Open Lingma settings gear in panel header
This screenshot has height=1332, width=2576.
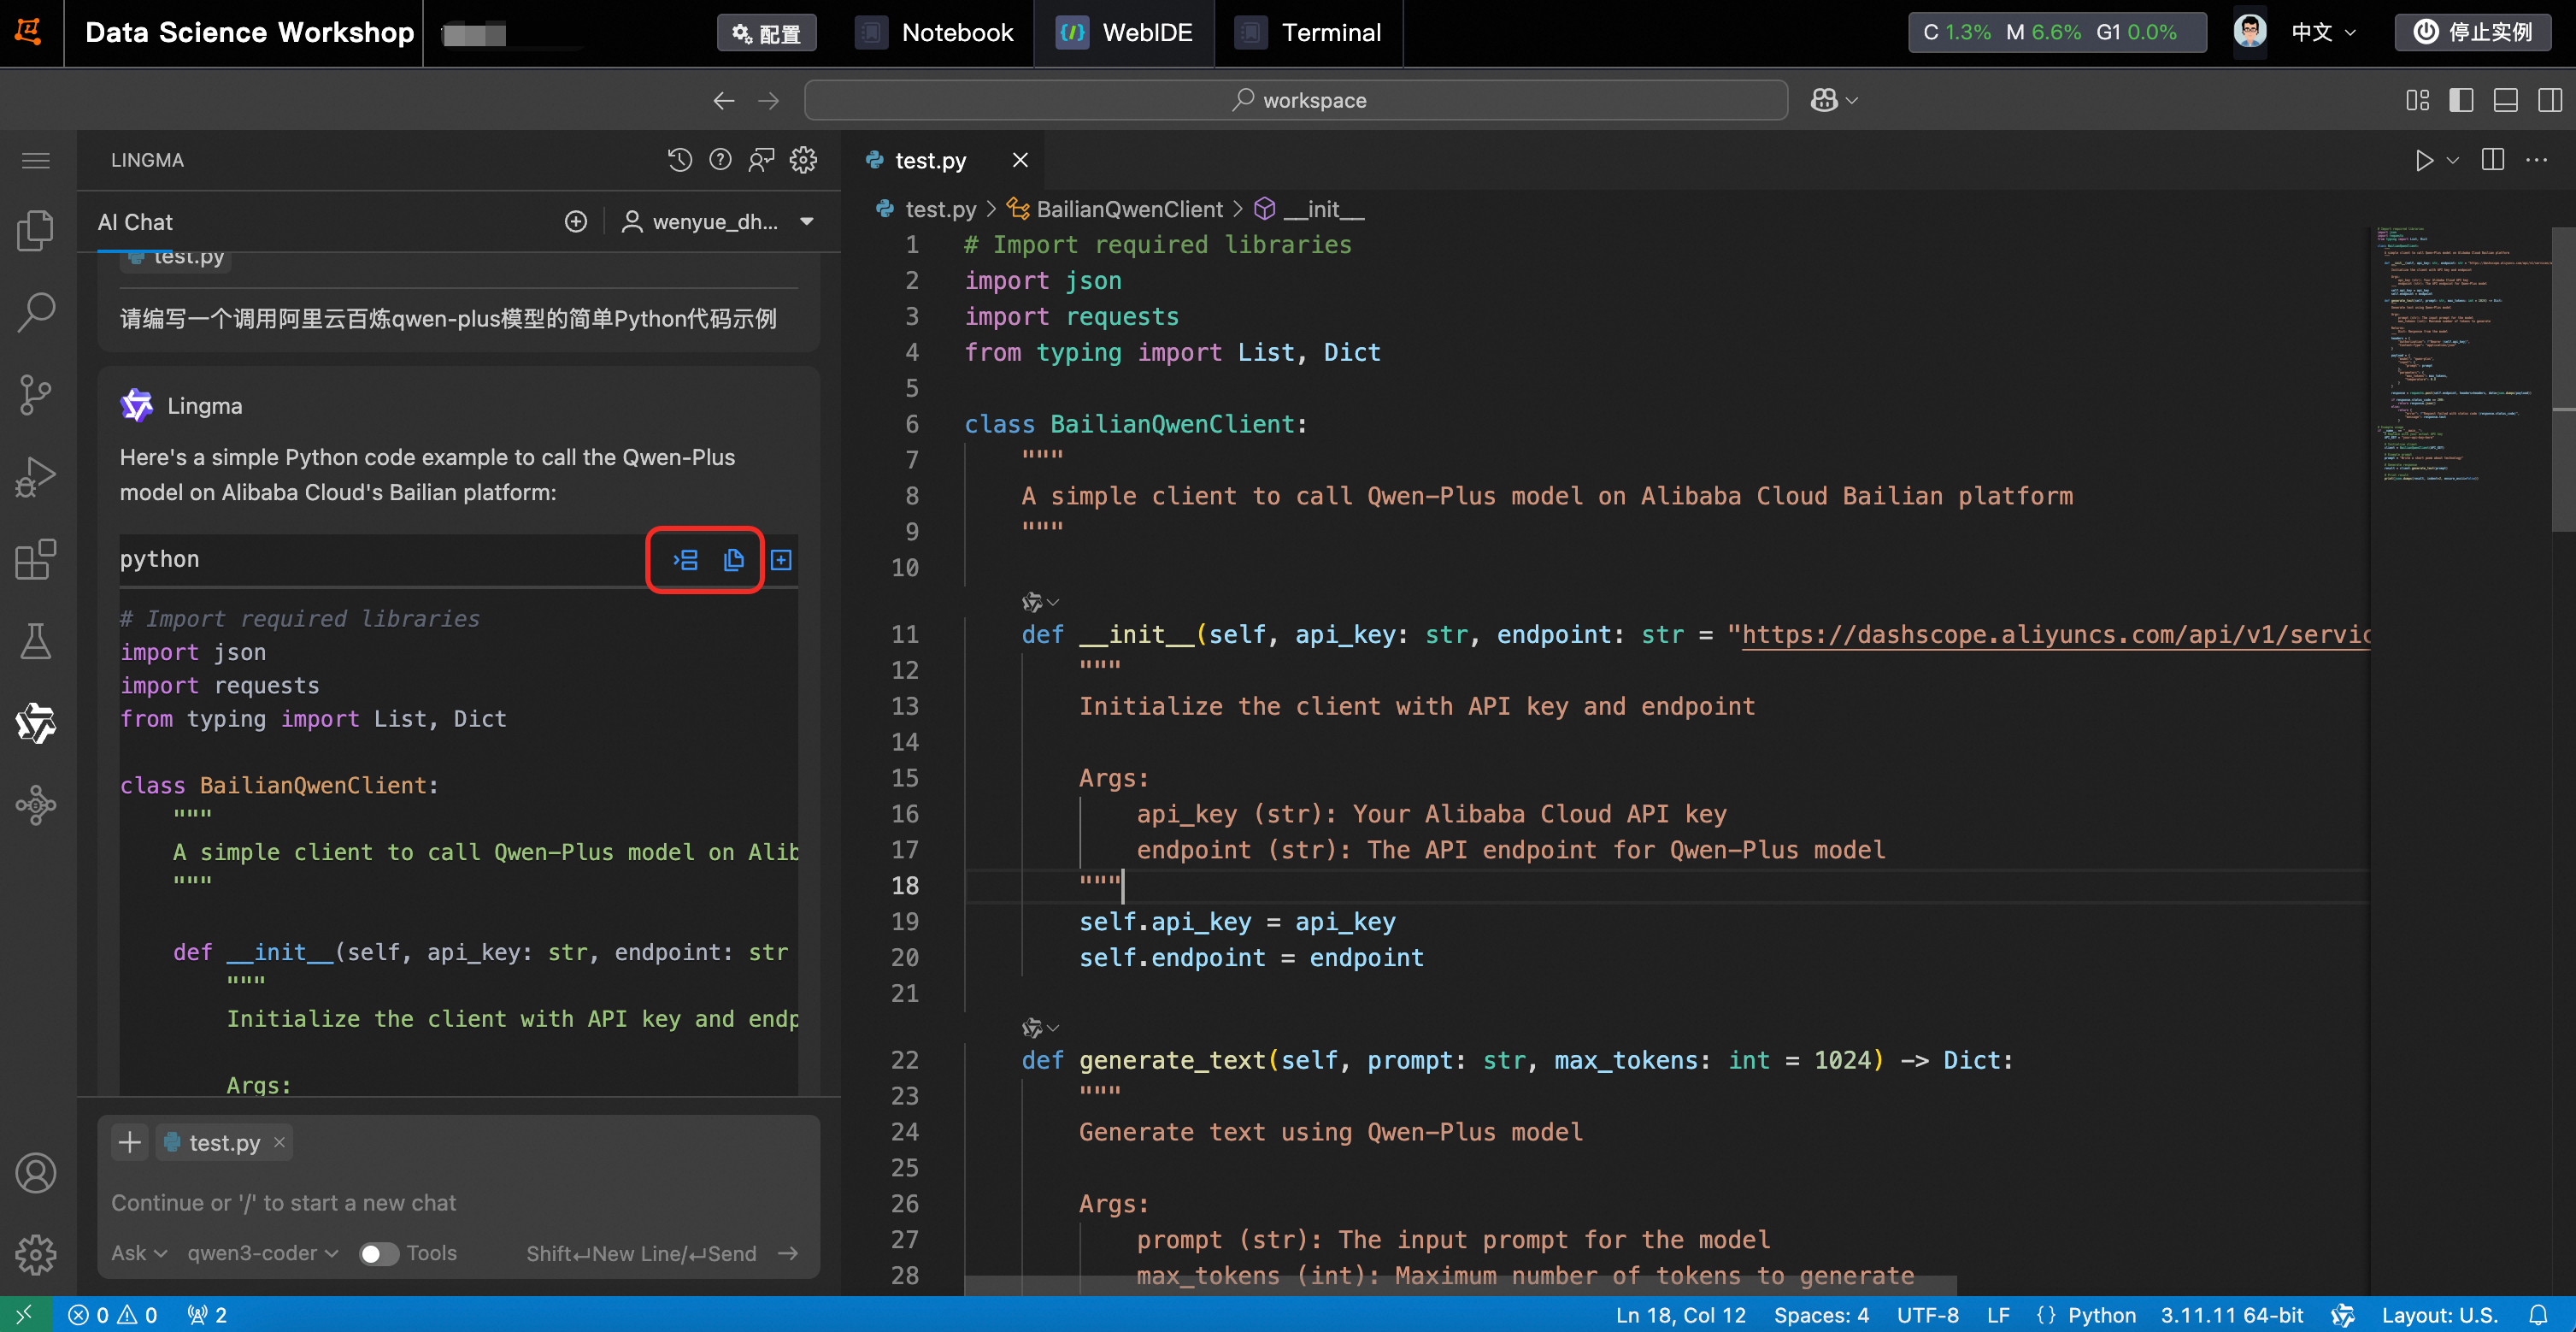click(803, 160)
